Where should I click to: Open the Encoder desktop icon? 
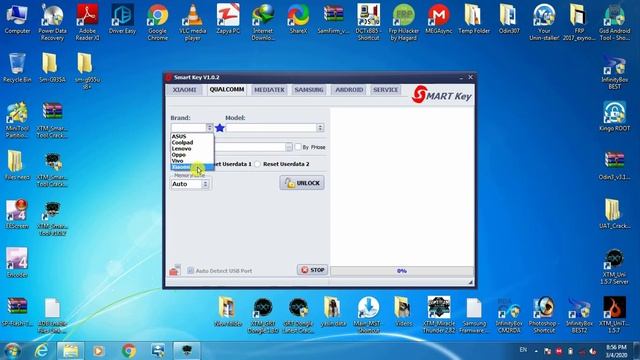click(17, 262)
